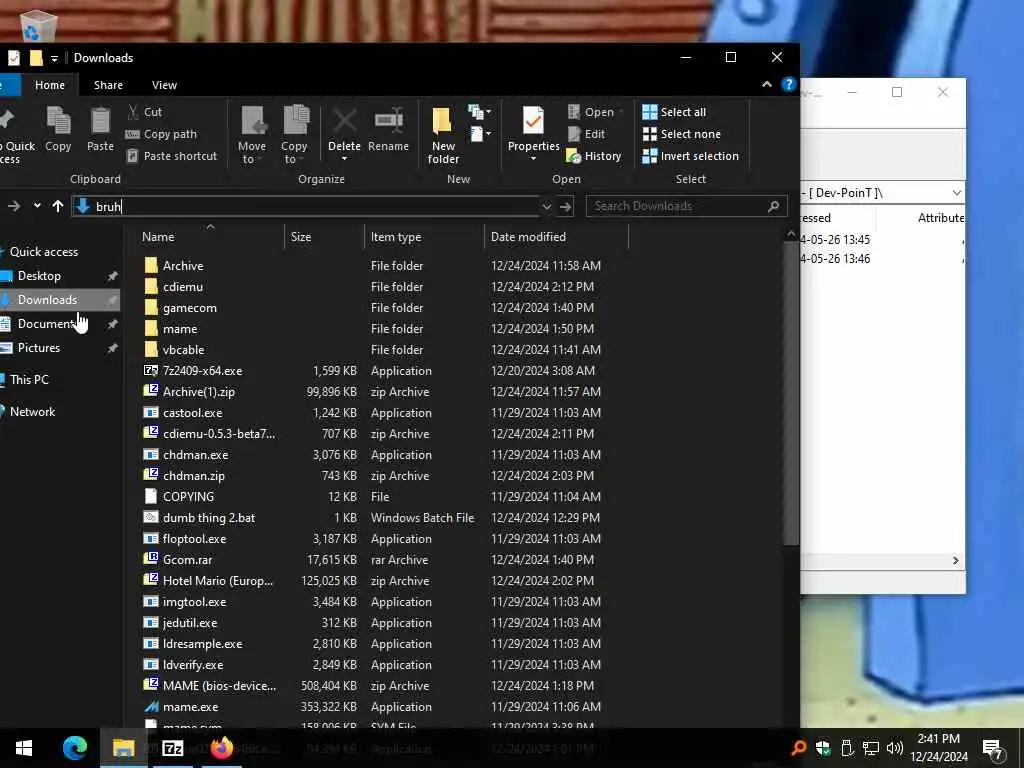Viewport: 1024px width, 768px height.
Task: Click the search magnifier in Search Downloads
Action: 773,206
